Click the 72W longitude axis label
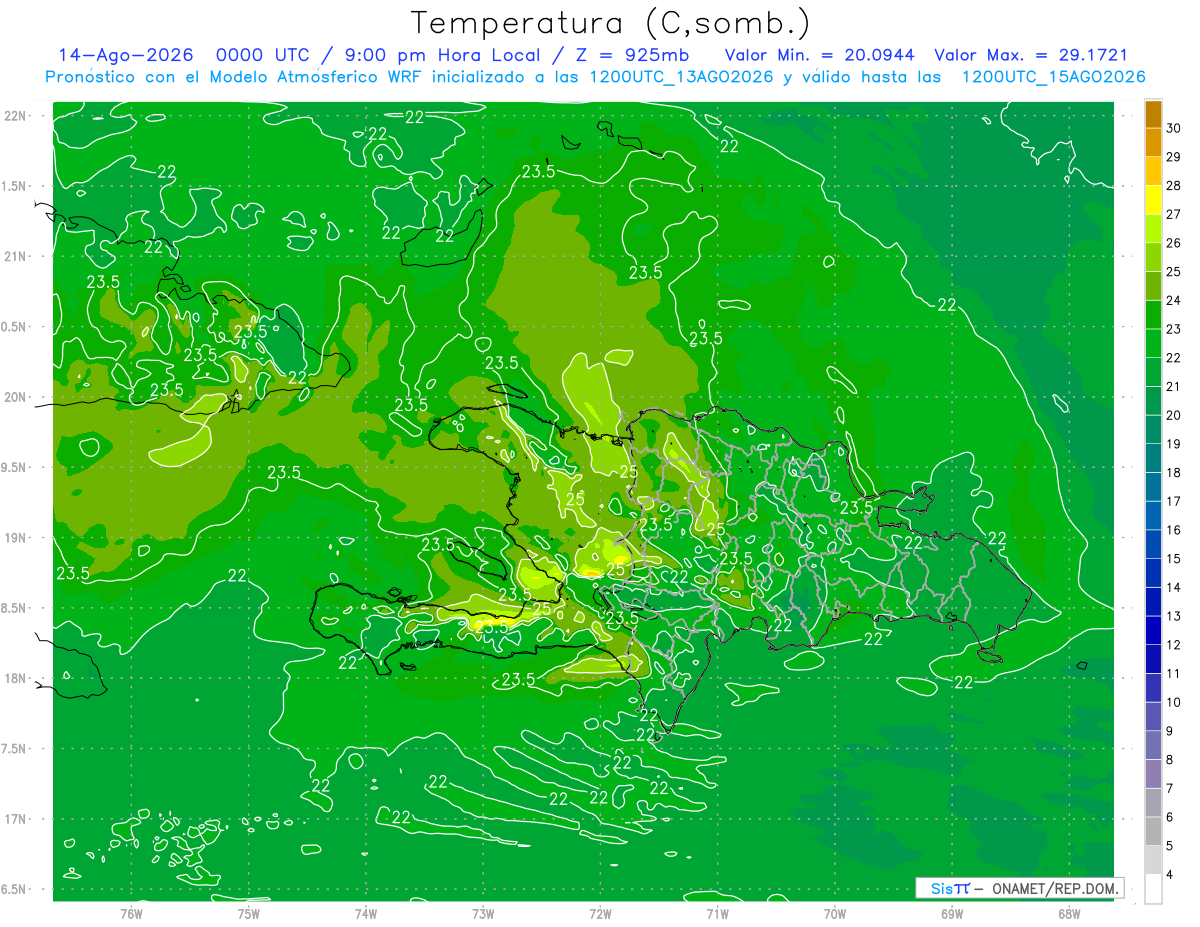1200x927 pixels. tap(600, 914)
